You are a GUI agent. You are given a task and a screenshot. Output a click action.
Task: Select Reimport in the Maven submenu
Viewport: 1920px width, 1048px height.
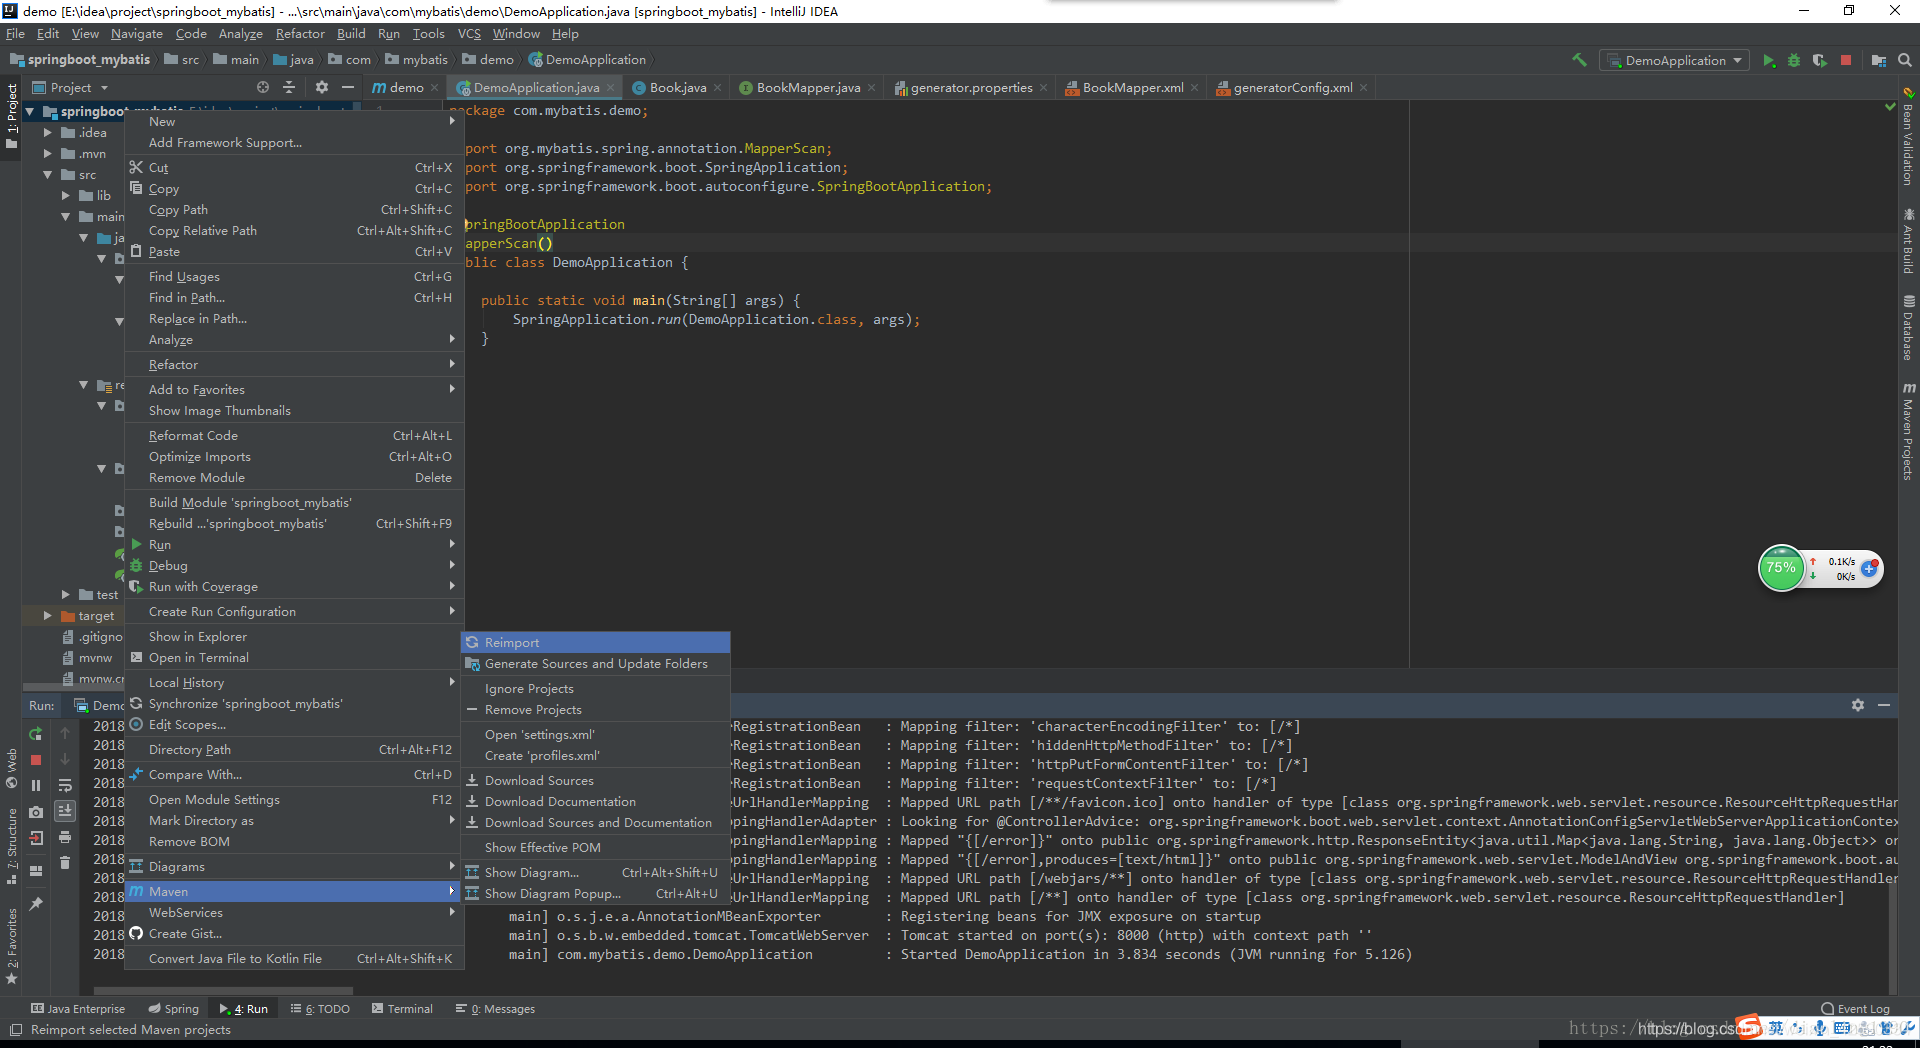pos(595,642)
